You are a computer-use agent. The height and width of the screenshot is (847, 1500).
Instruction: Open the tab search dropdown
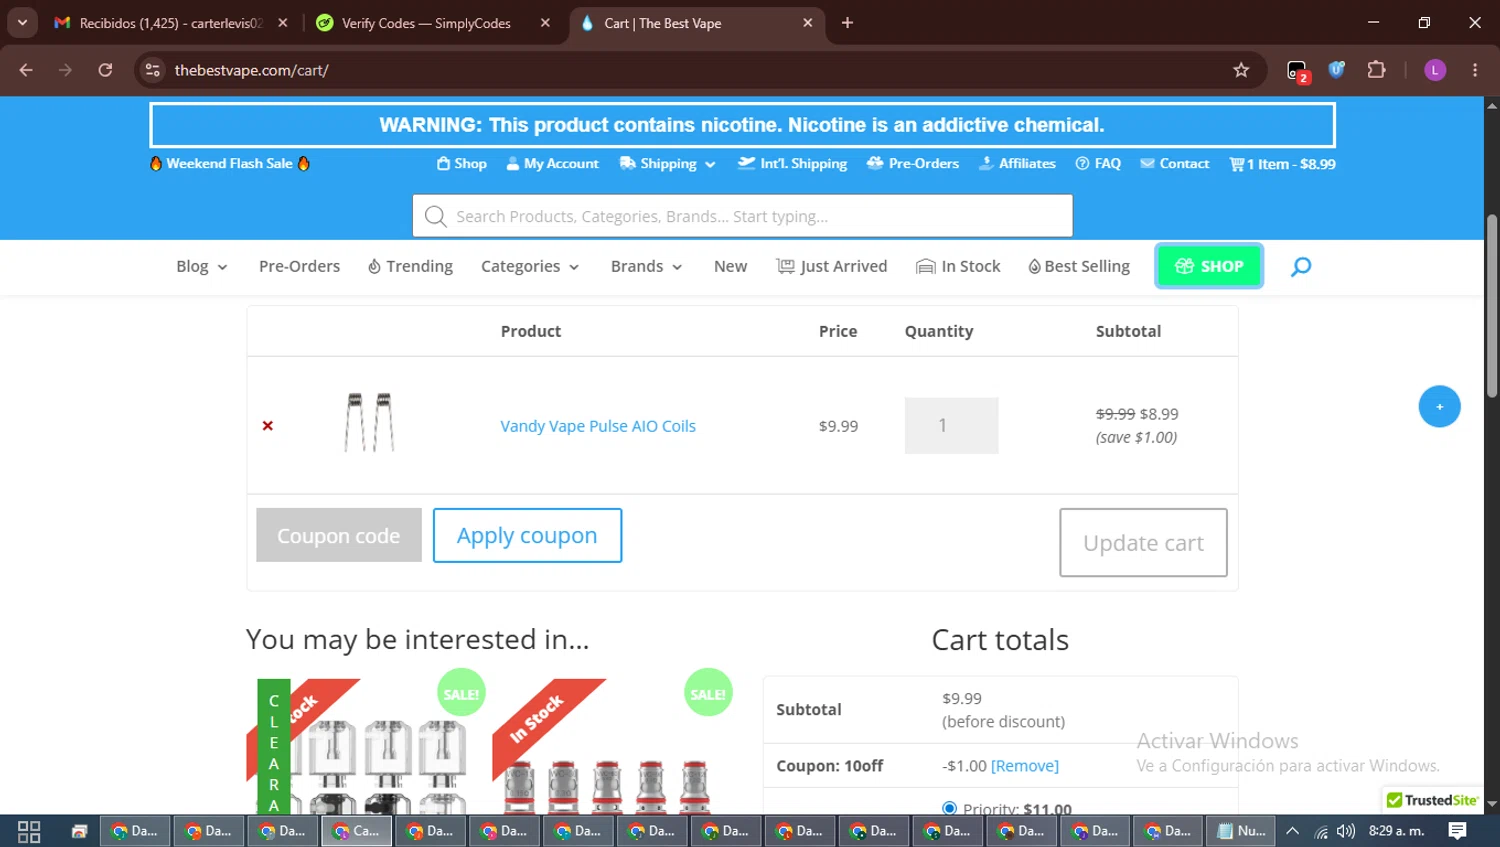[x=22, y=23]
